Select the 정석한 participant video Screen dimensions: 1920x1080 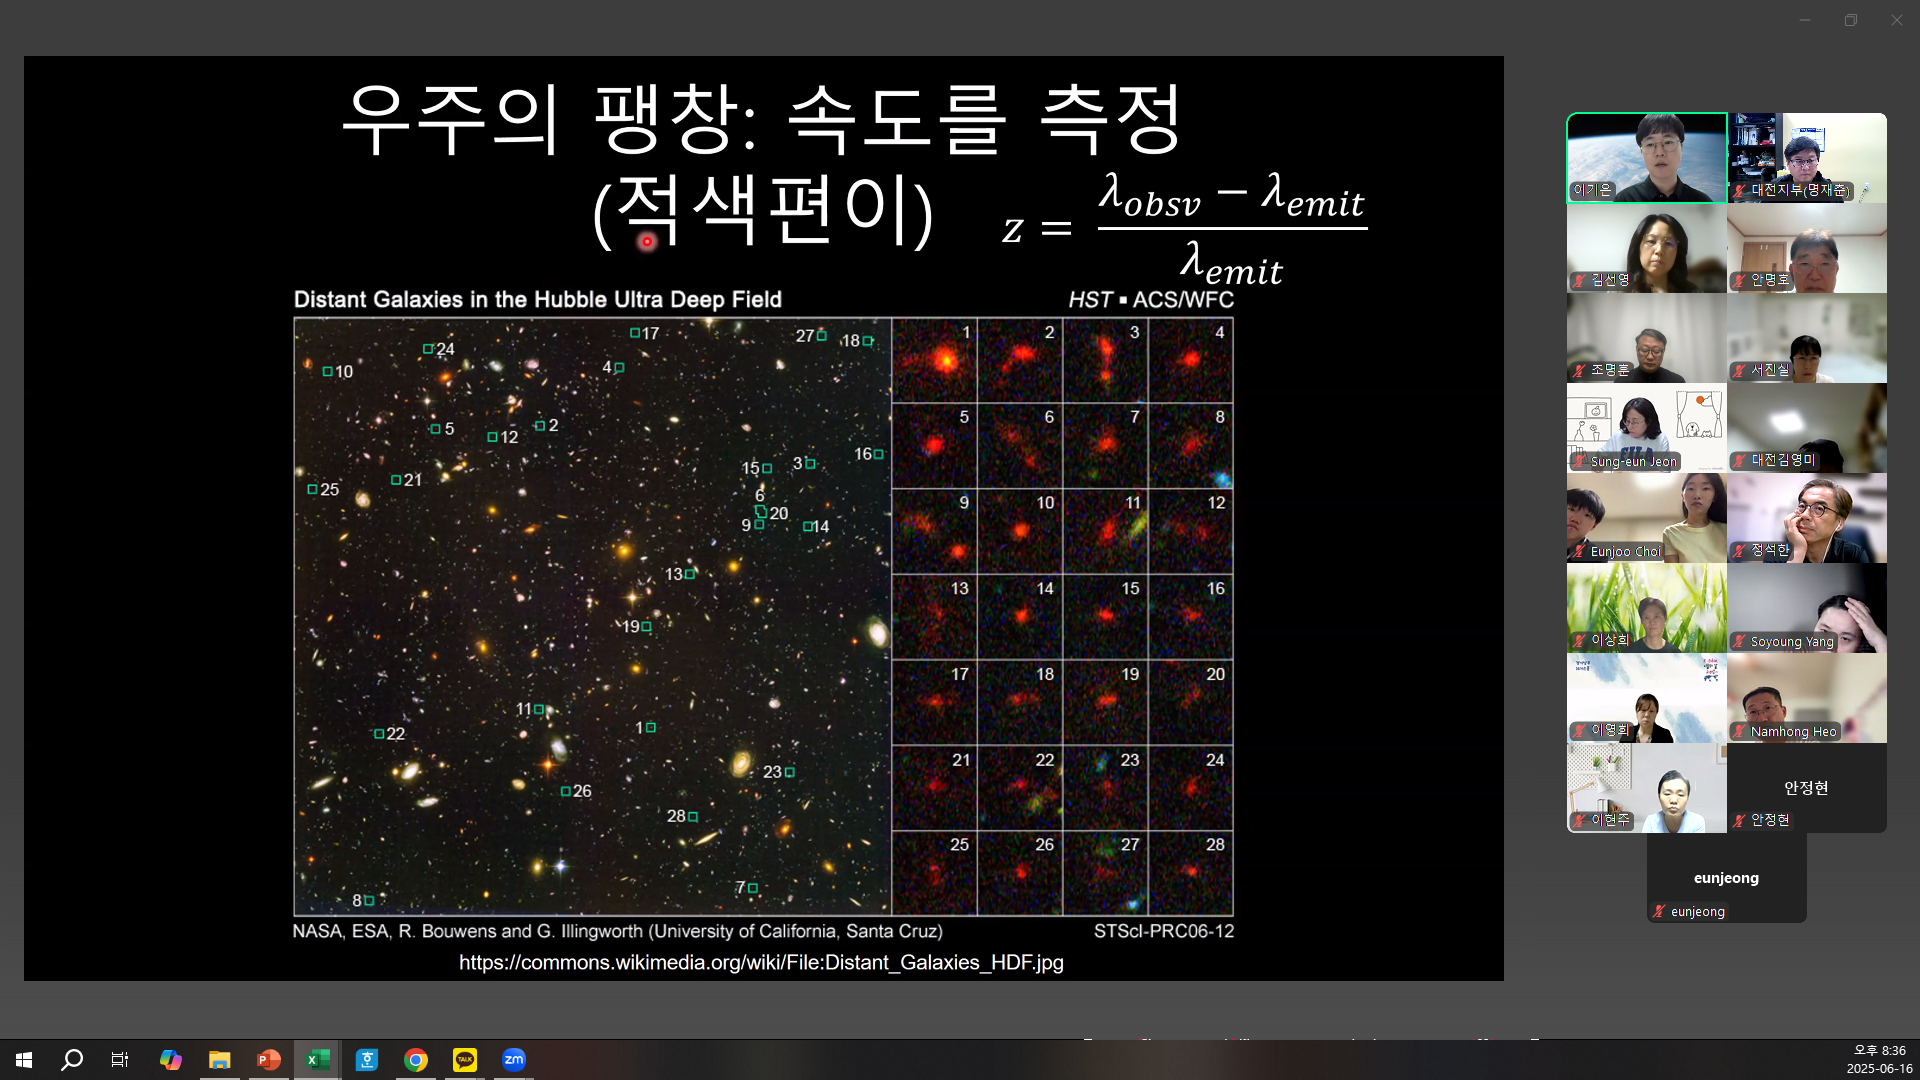coord(1807,518)
